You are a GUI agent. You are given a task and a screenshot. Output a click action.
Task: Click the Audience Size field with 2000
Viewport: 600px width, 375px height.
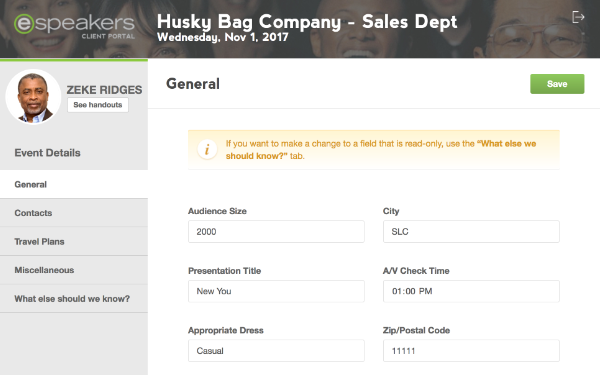point(276,232)
